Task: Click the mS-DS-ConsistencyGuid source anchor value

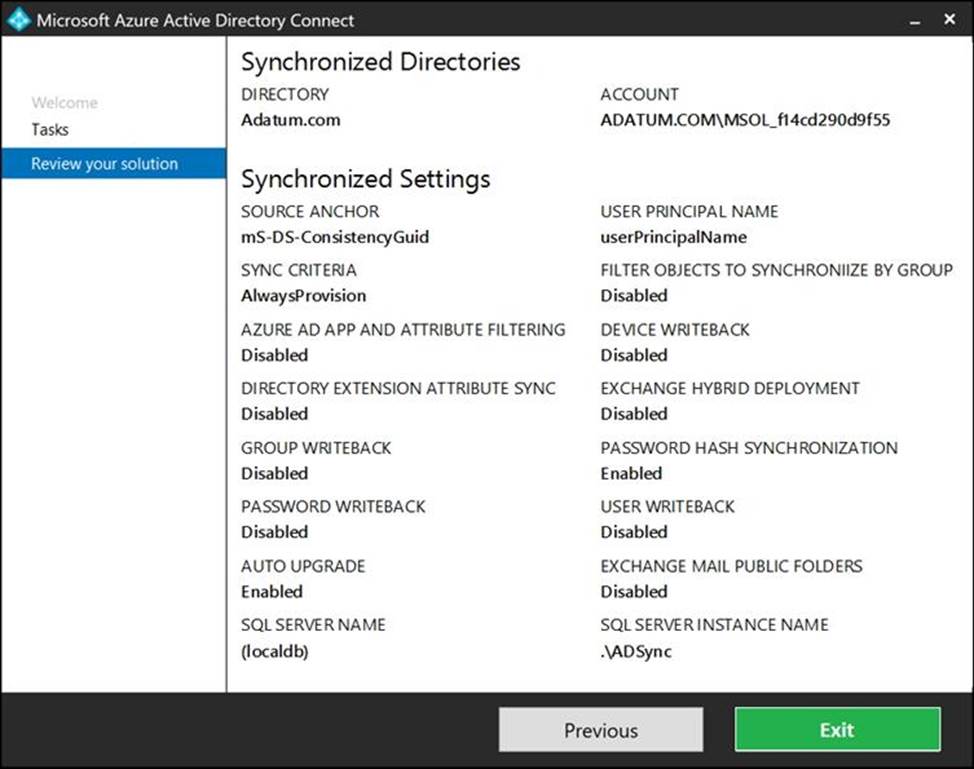Action: pyautogui.click(x=335, y=237)
